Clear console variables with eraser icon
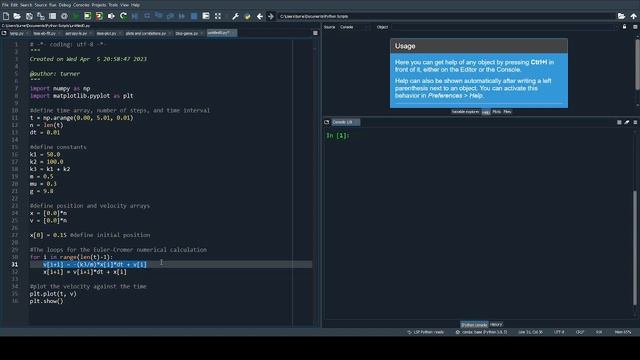The width and height of the screenshot is (640, 360). 627,122
